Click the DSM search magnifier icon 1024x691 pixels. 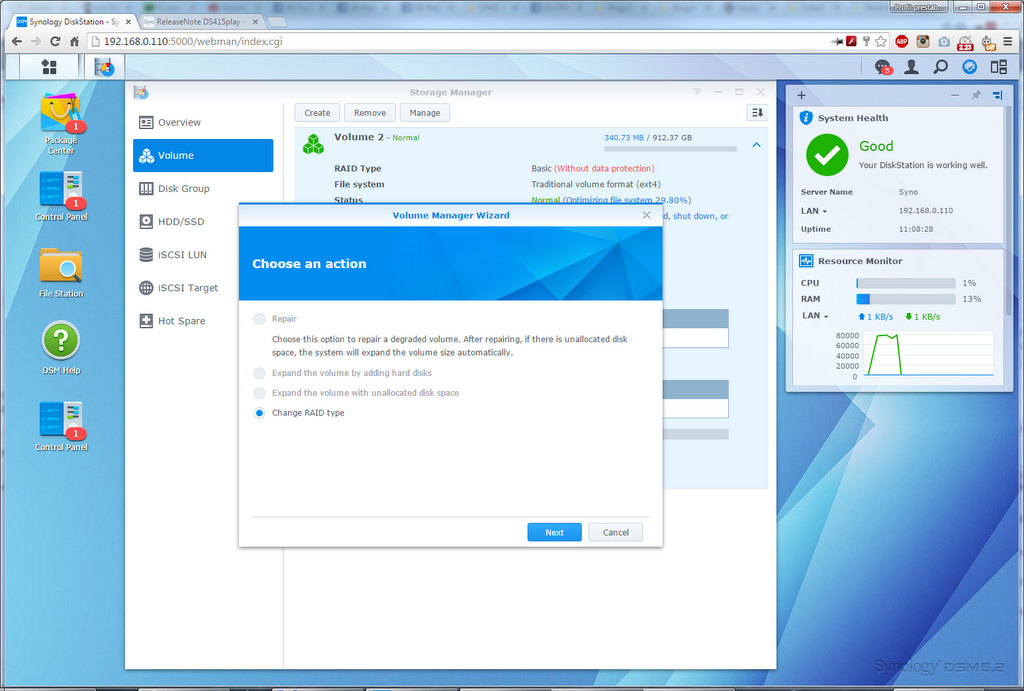940,67
